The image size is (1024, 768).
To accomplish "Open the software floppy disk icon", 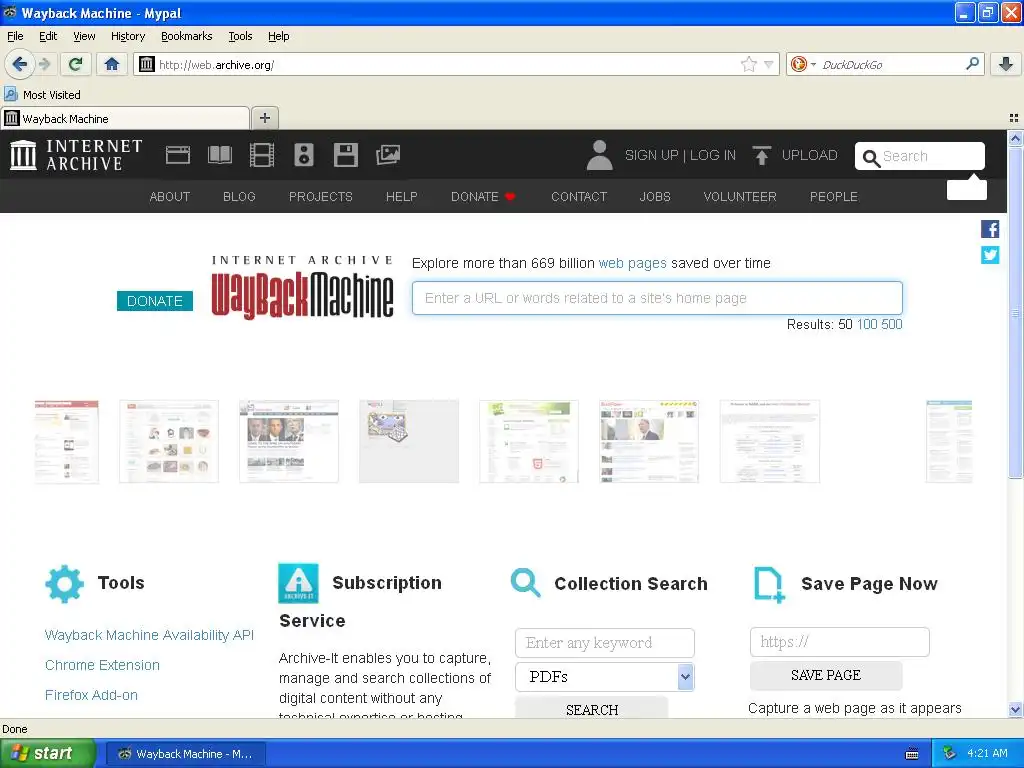I will 345,155.
